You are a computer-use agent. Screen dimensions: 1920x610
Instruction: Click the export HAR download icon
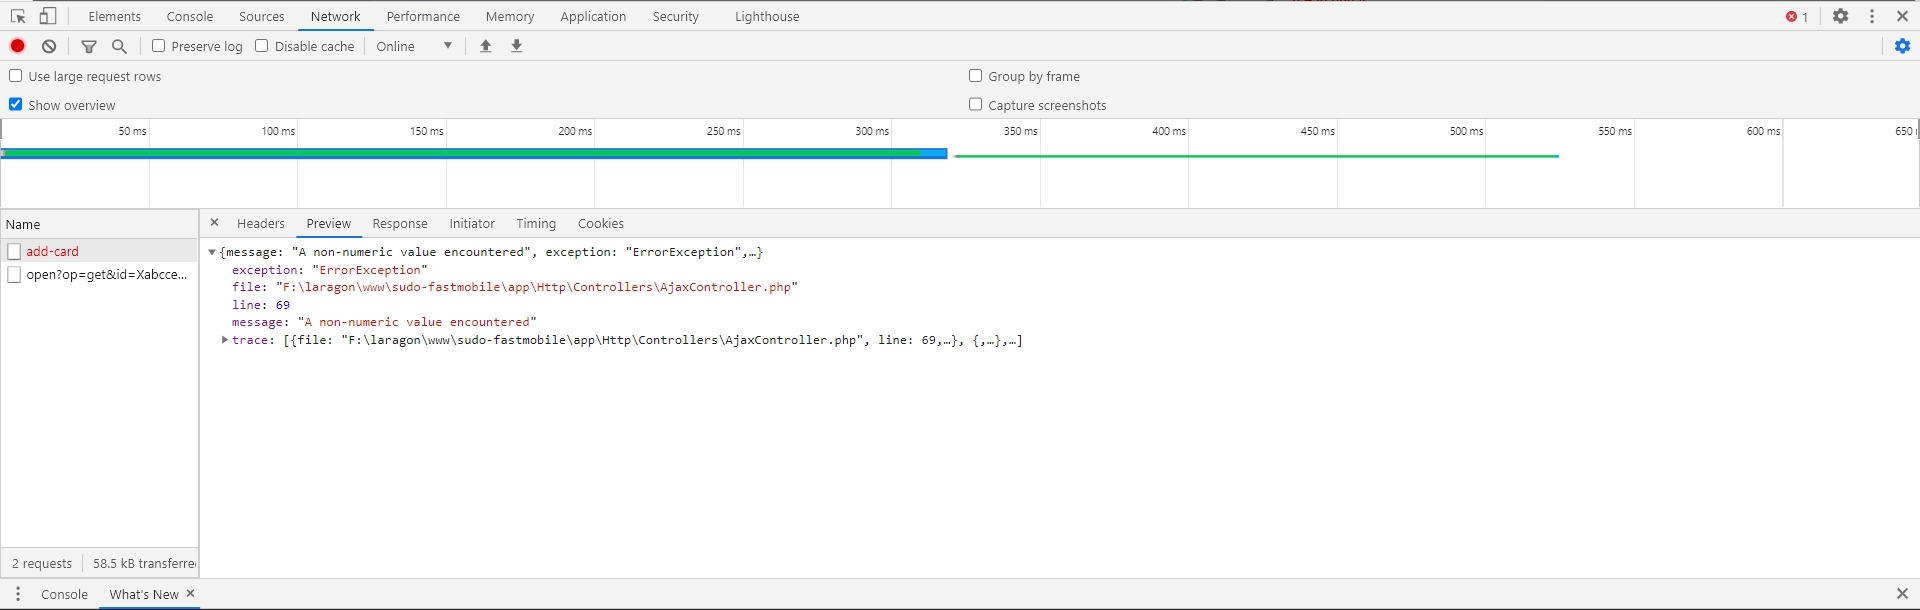[x=517, y=46]
